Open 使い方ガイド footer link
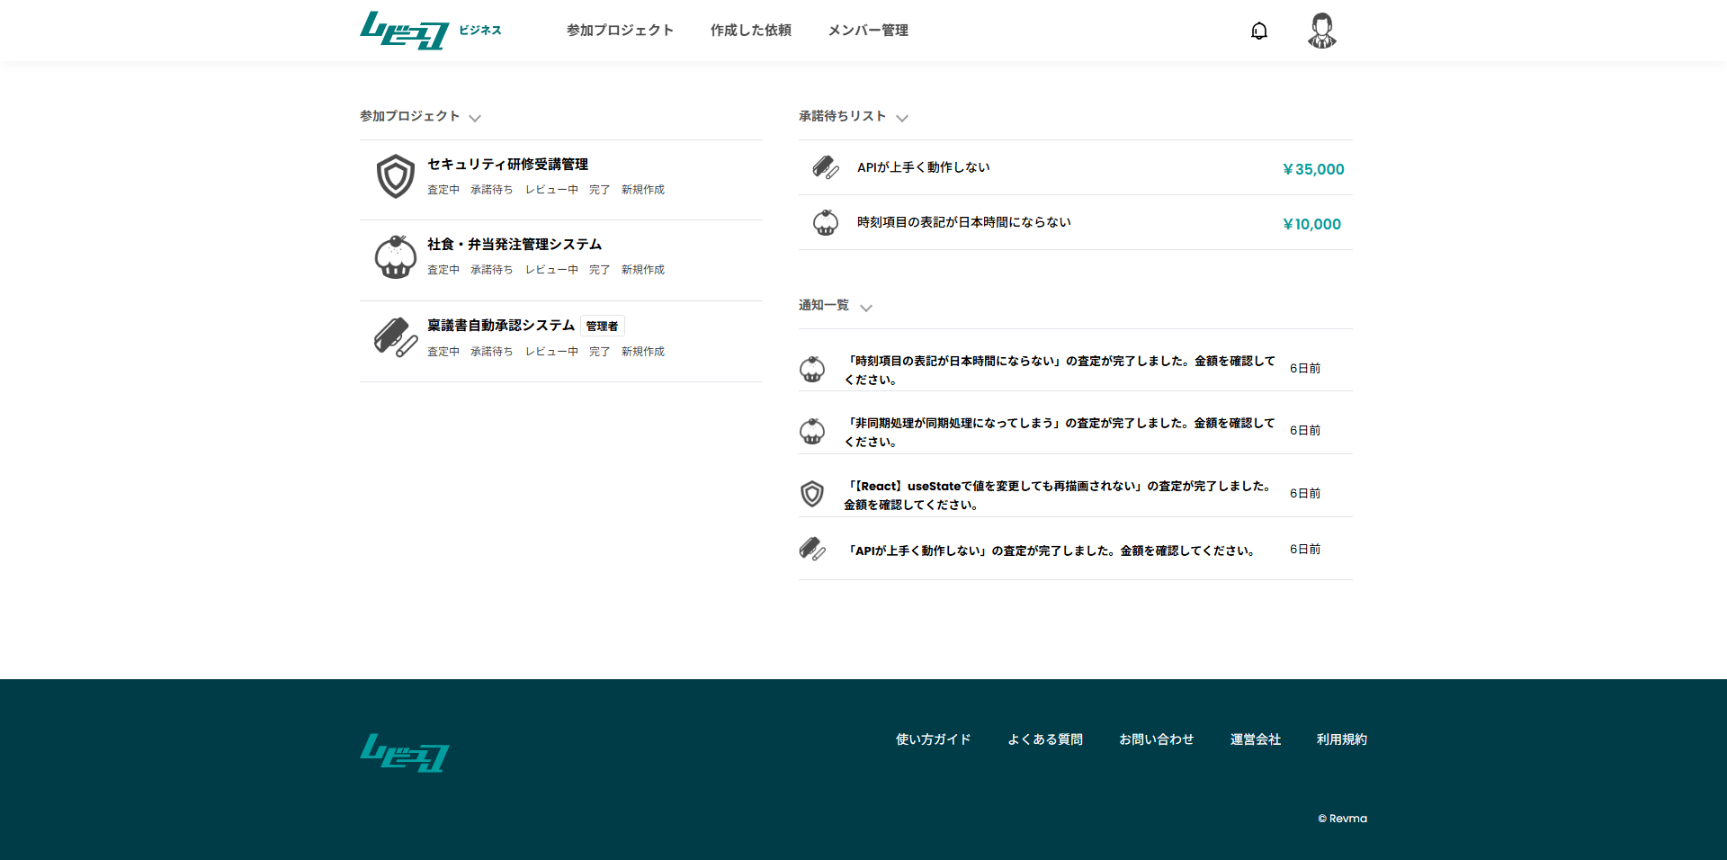 tap(933, 739)
